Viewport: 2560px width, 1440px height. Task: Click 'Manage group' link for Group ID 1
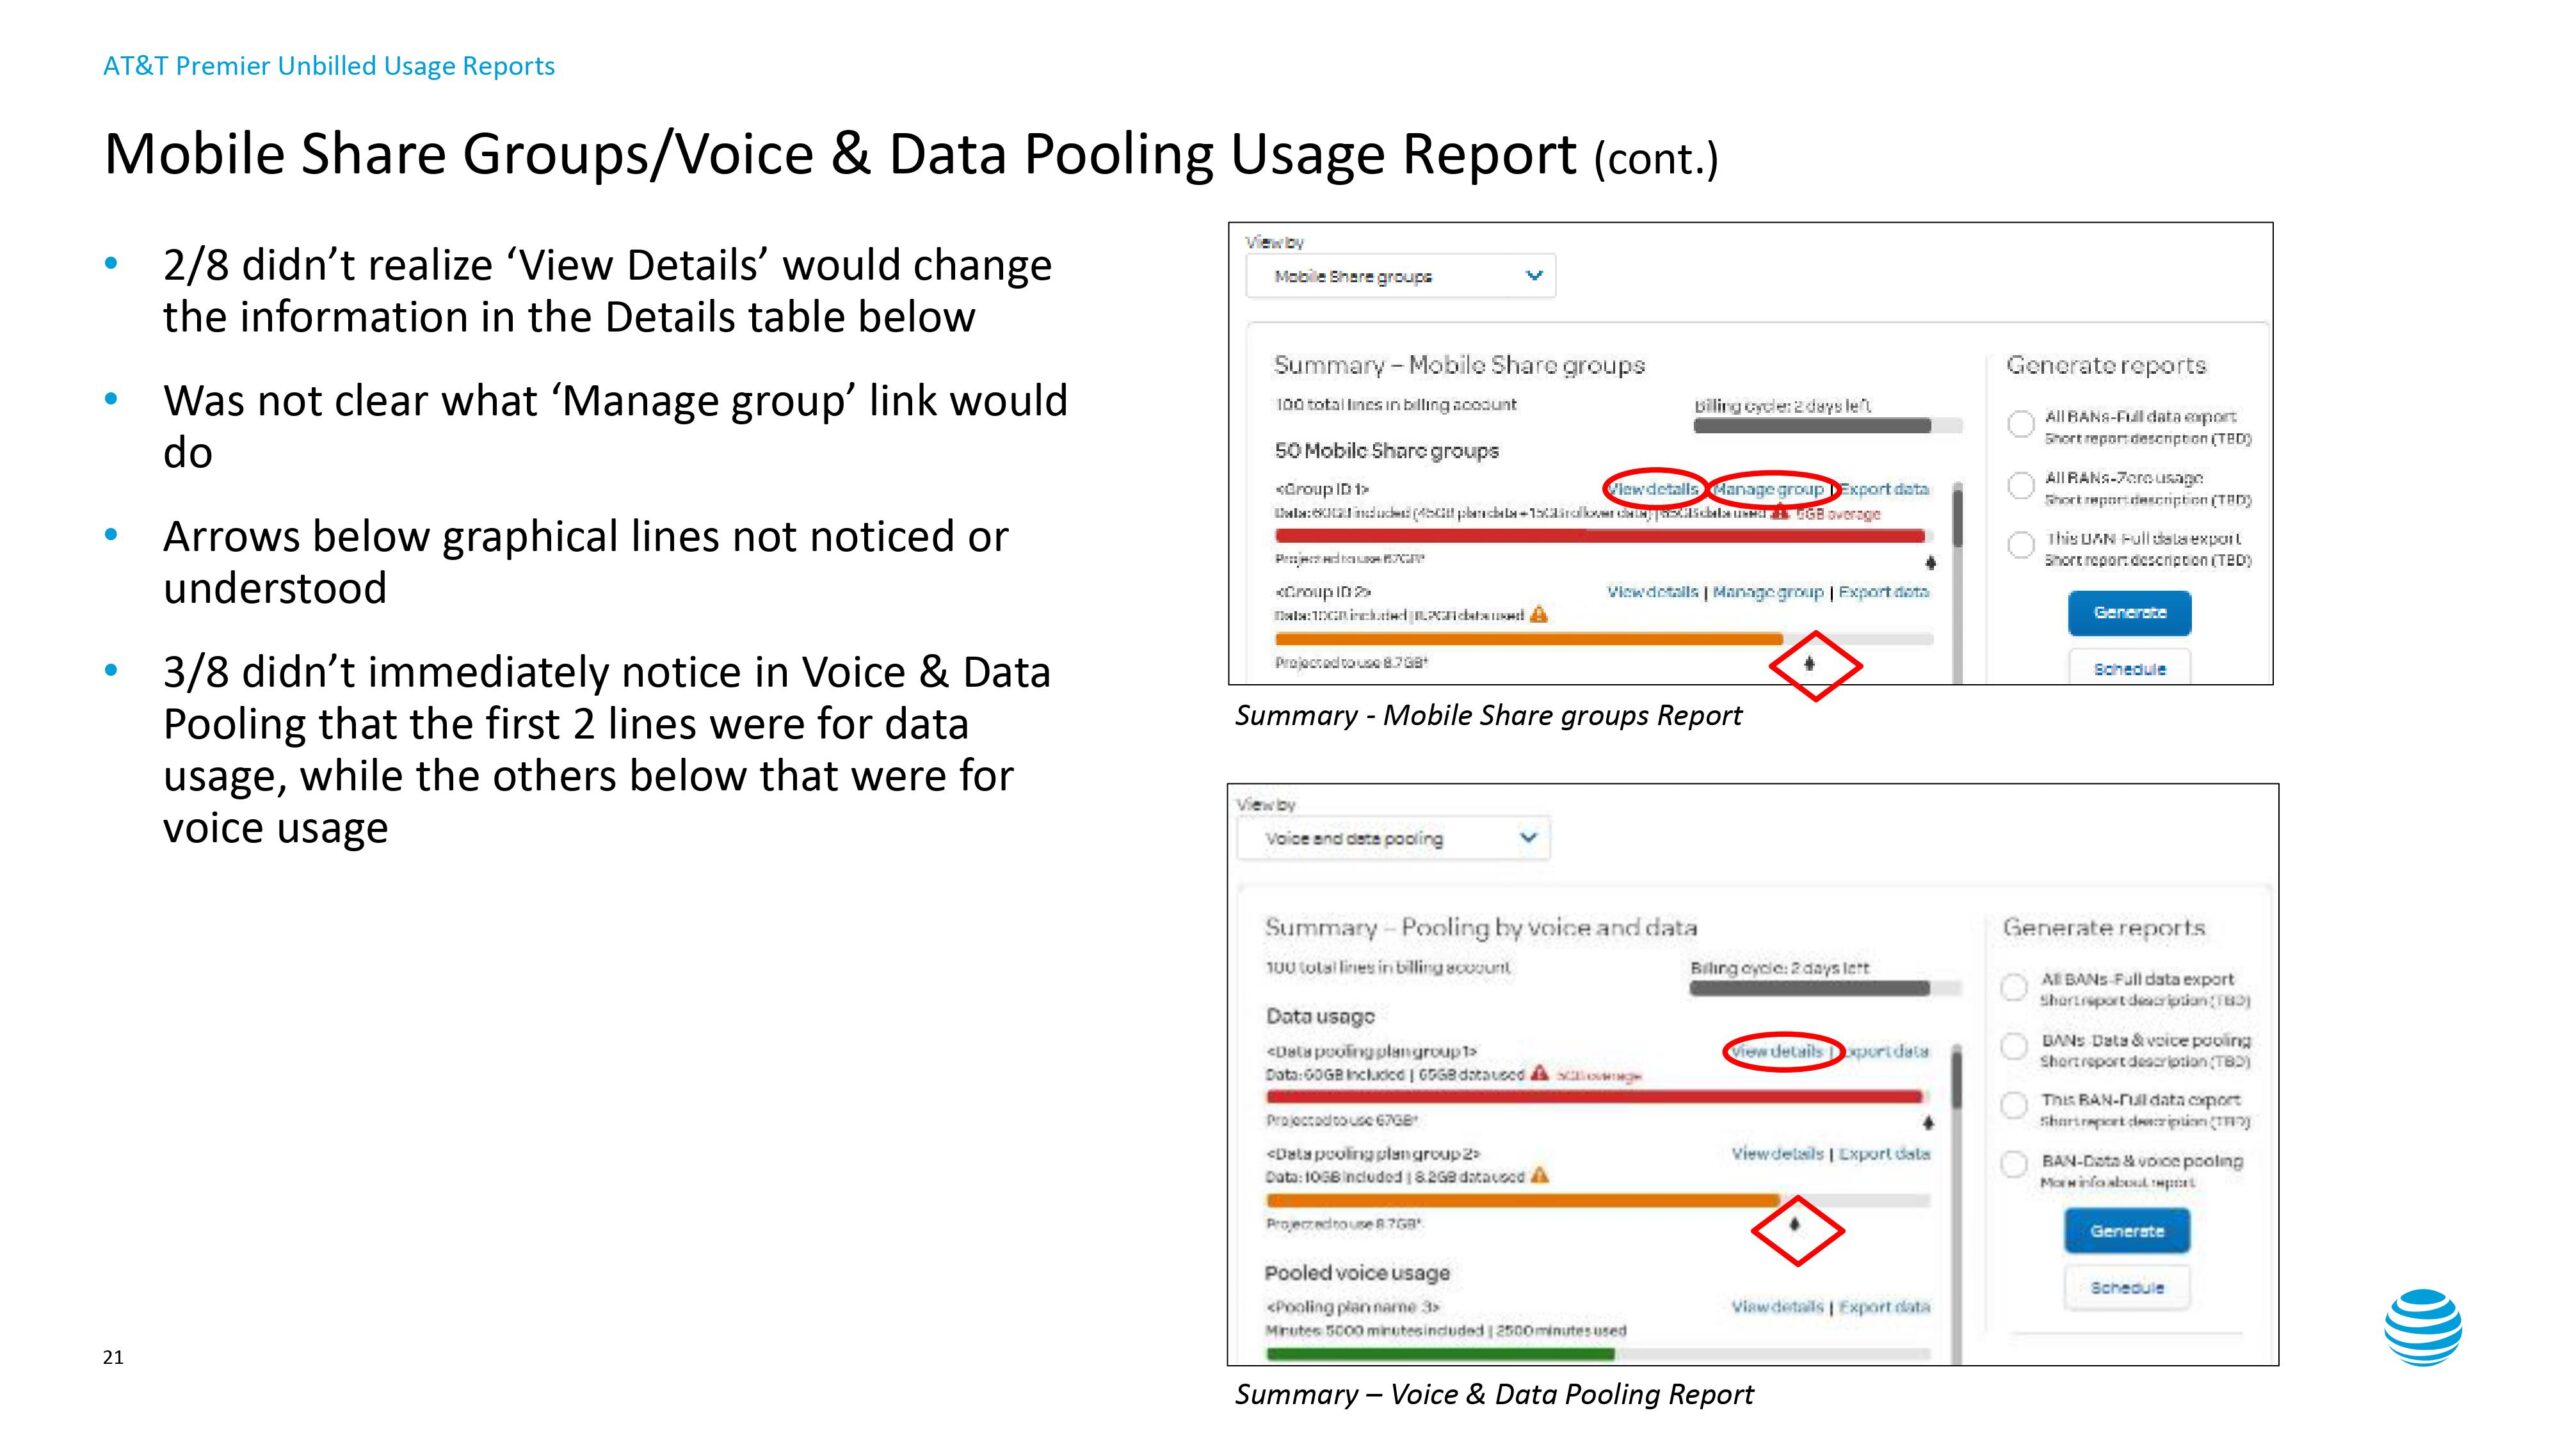click(x=1768, y=489)
